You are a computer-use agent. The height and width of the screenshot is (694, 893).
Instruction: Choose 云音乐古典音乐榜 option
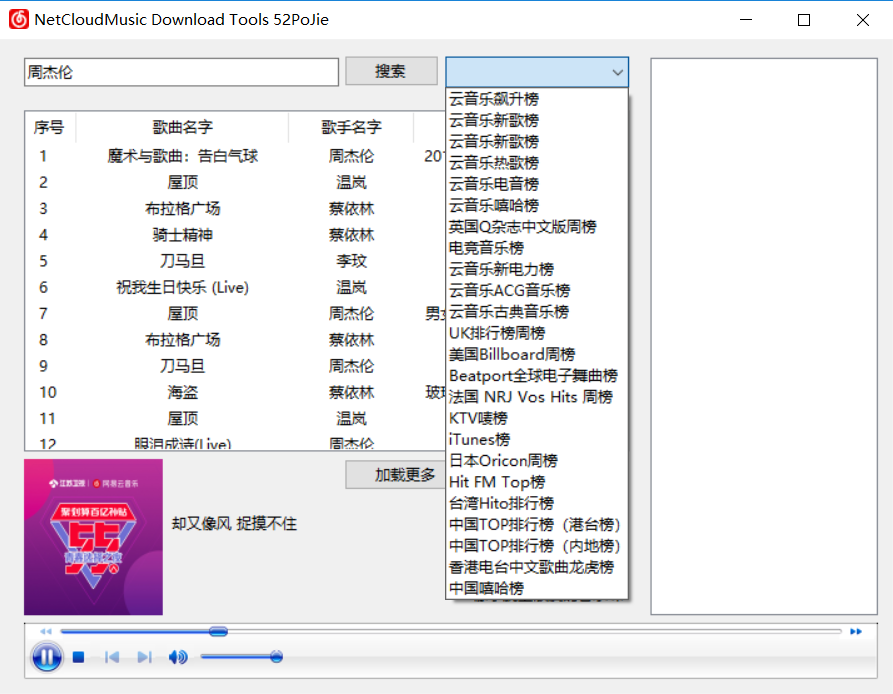coord(536,311)
